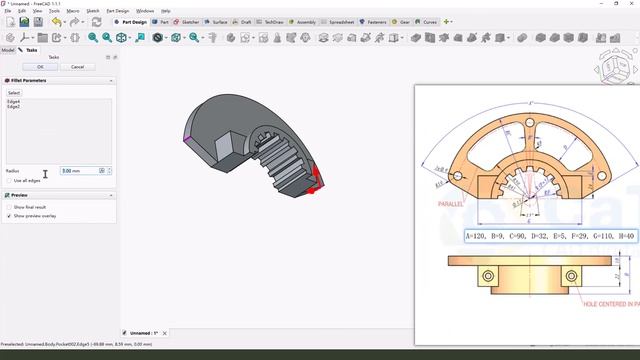Check the Show final result option
640x360 pixels.
click(x=9, y=207)
